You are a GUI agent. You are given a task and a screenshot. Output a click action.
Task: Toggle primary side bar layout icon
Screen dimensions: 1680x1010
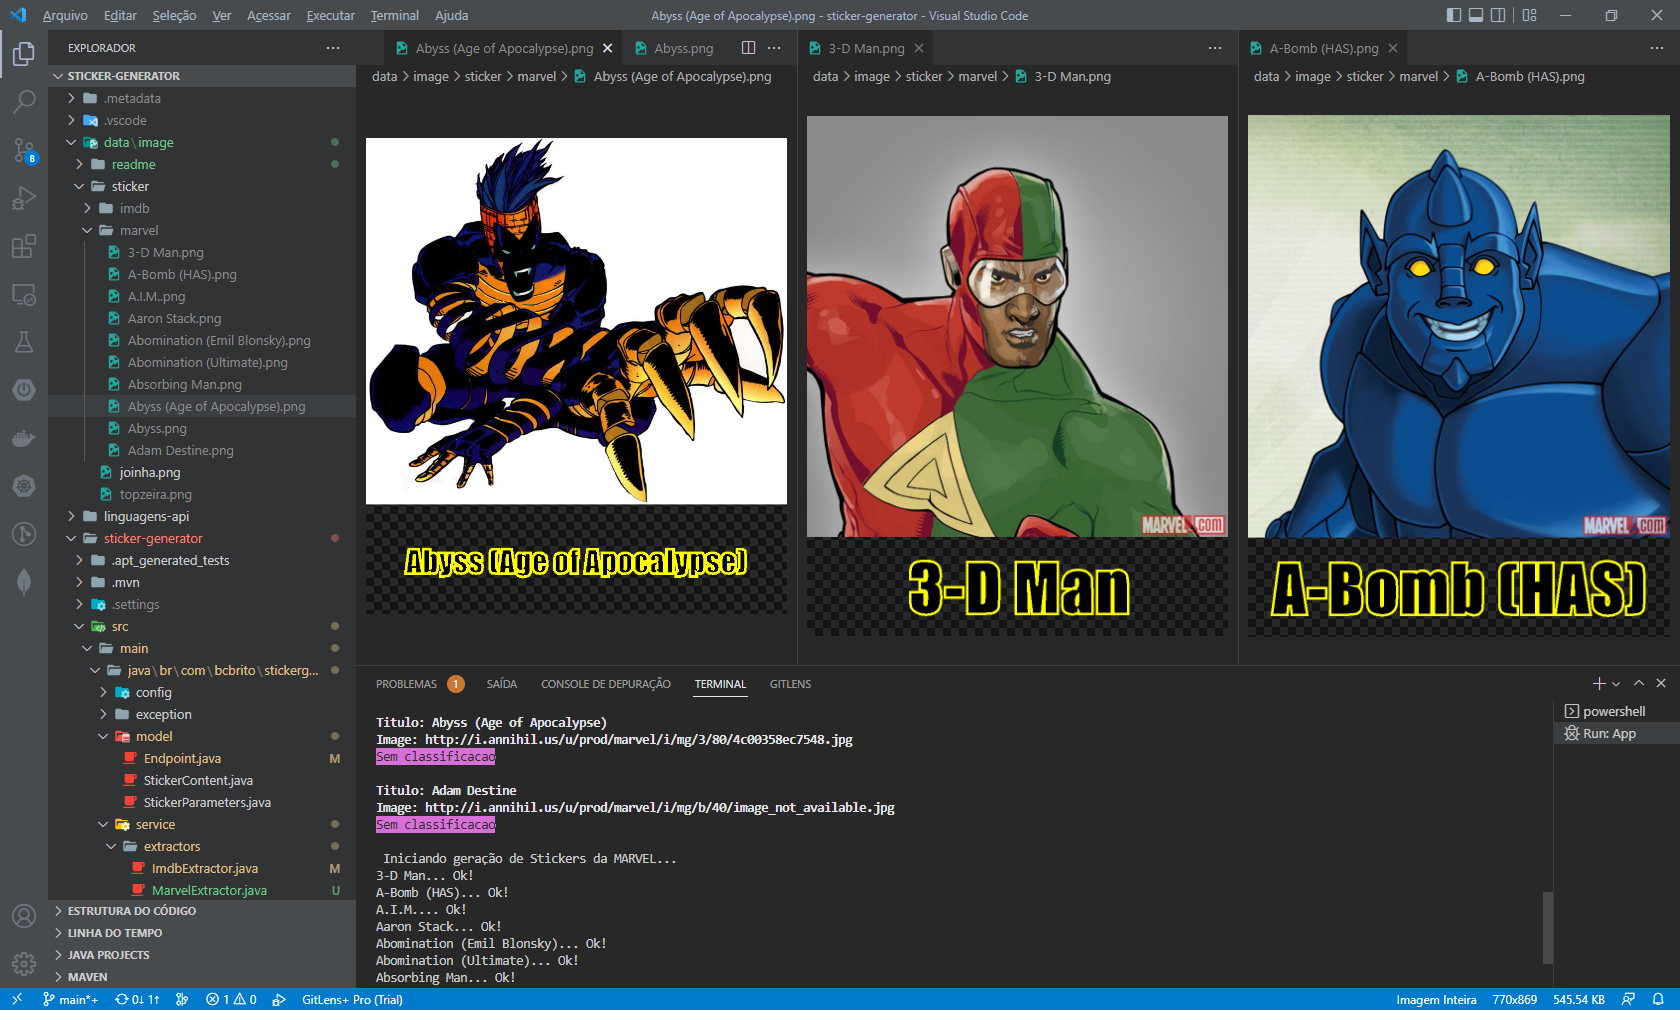point(1454,15)
